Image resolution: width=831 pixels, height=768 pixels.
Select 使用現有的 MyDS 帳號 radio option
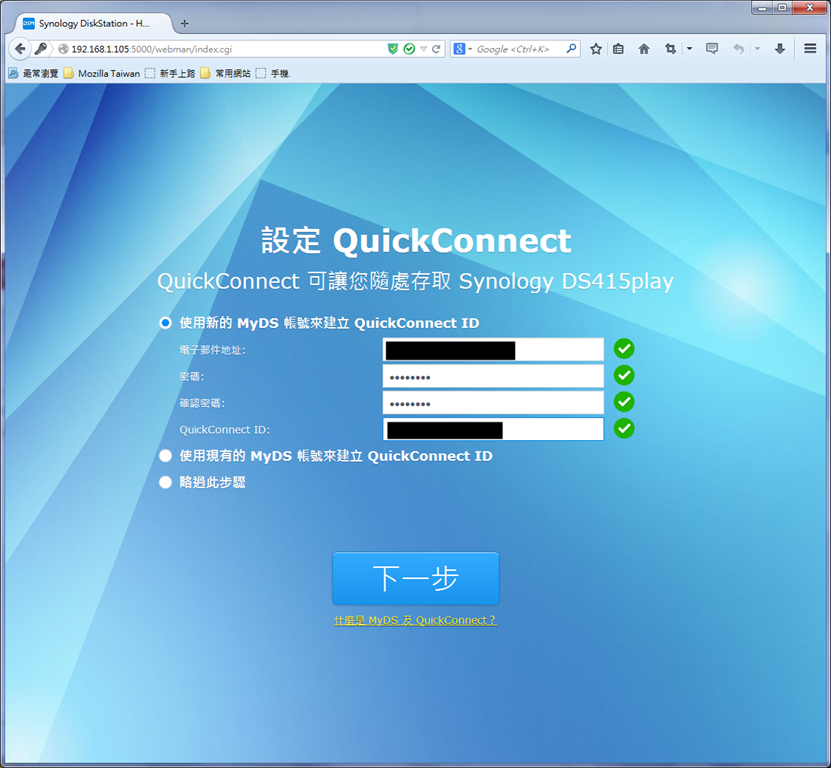point(165,456)
